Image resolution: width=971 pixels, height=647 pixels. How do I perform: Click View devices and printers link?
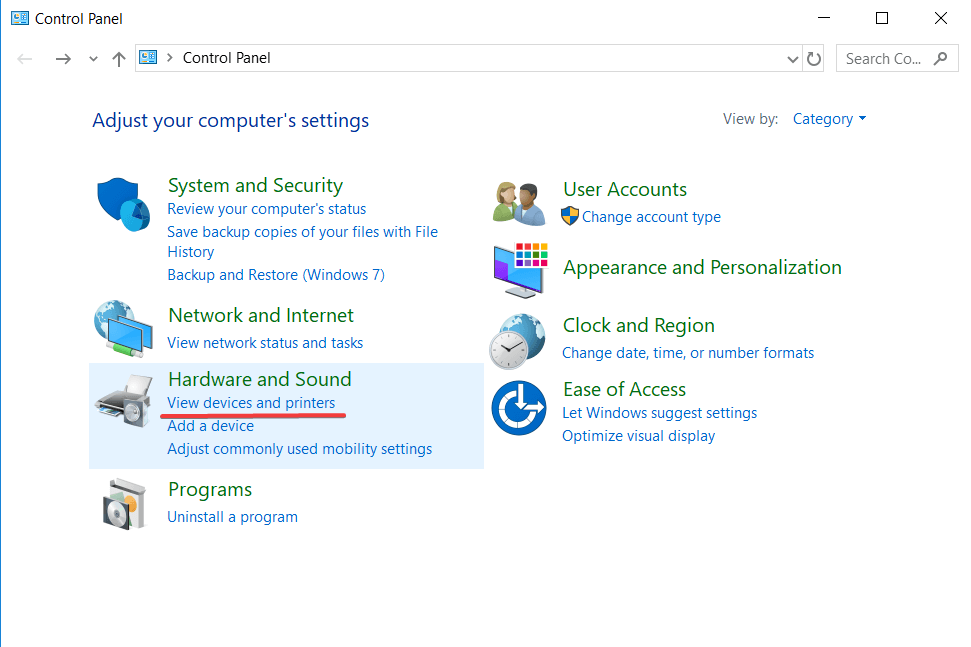click(251, 403)
